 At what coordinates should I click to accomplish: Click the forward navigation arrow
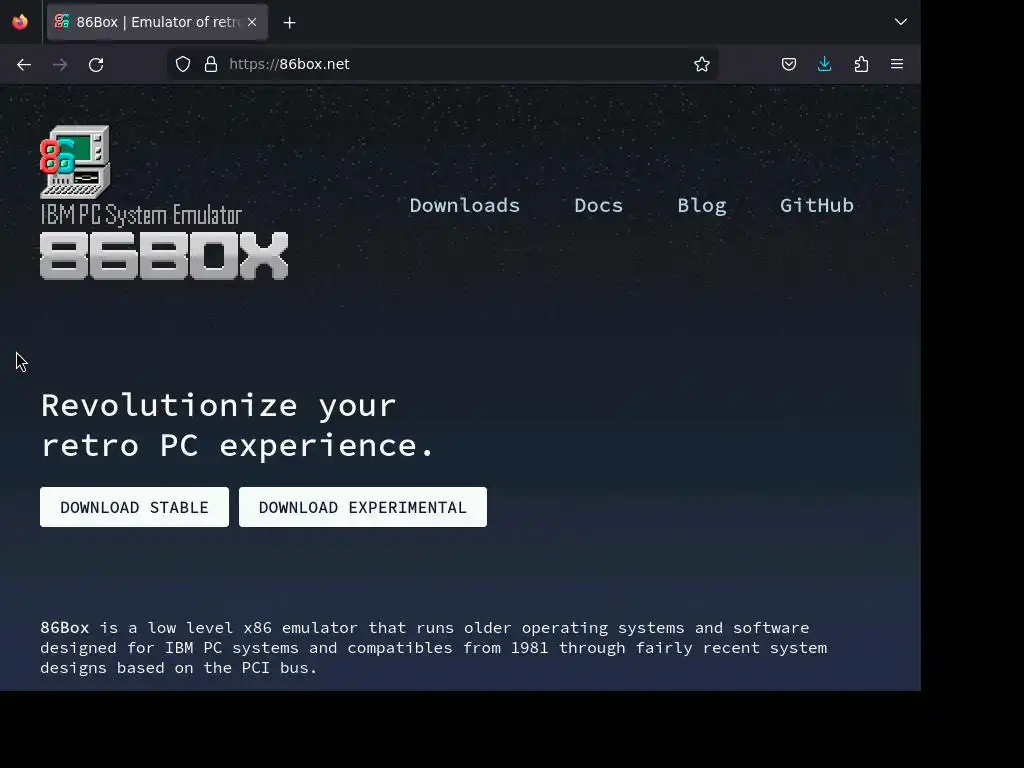pyautogui.click(x=60, y=64)
